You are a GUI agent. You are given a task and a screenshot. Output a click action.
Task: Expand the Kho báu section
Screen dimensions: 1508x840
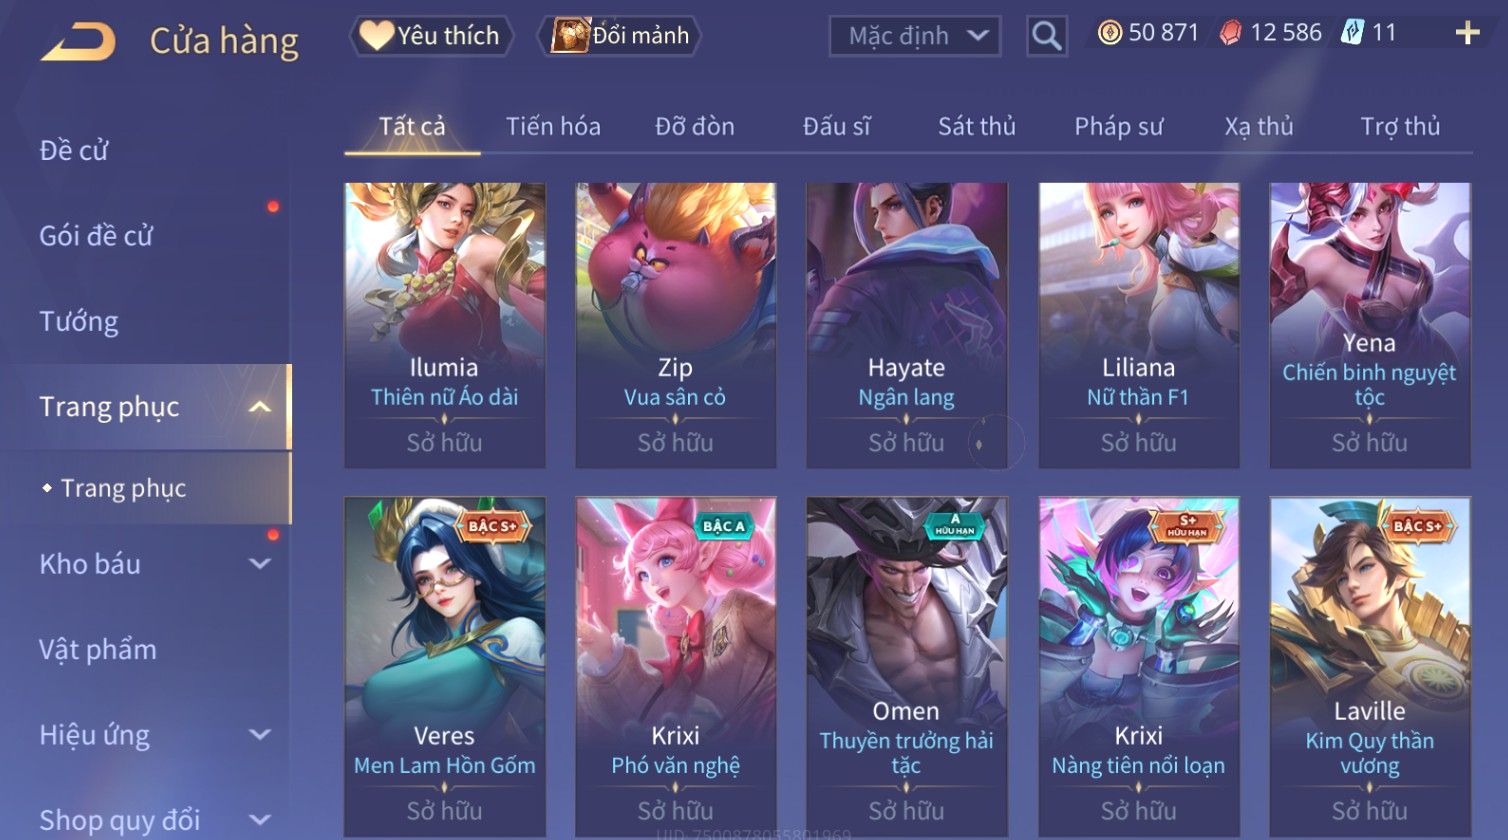[x=260, y=564]
